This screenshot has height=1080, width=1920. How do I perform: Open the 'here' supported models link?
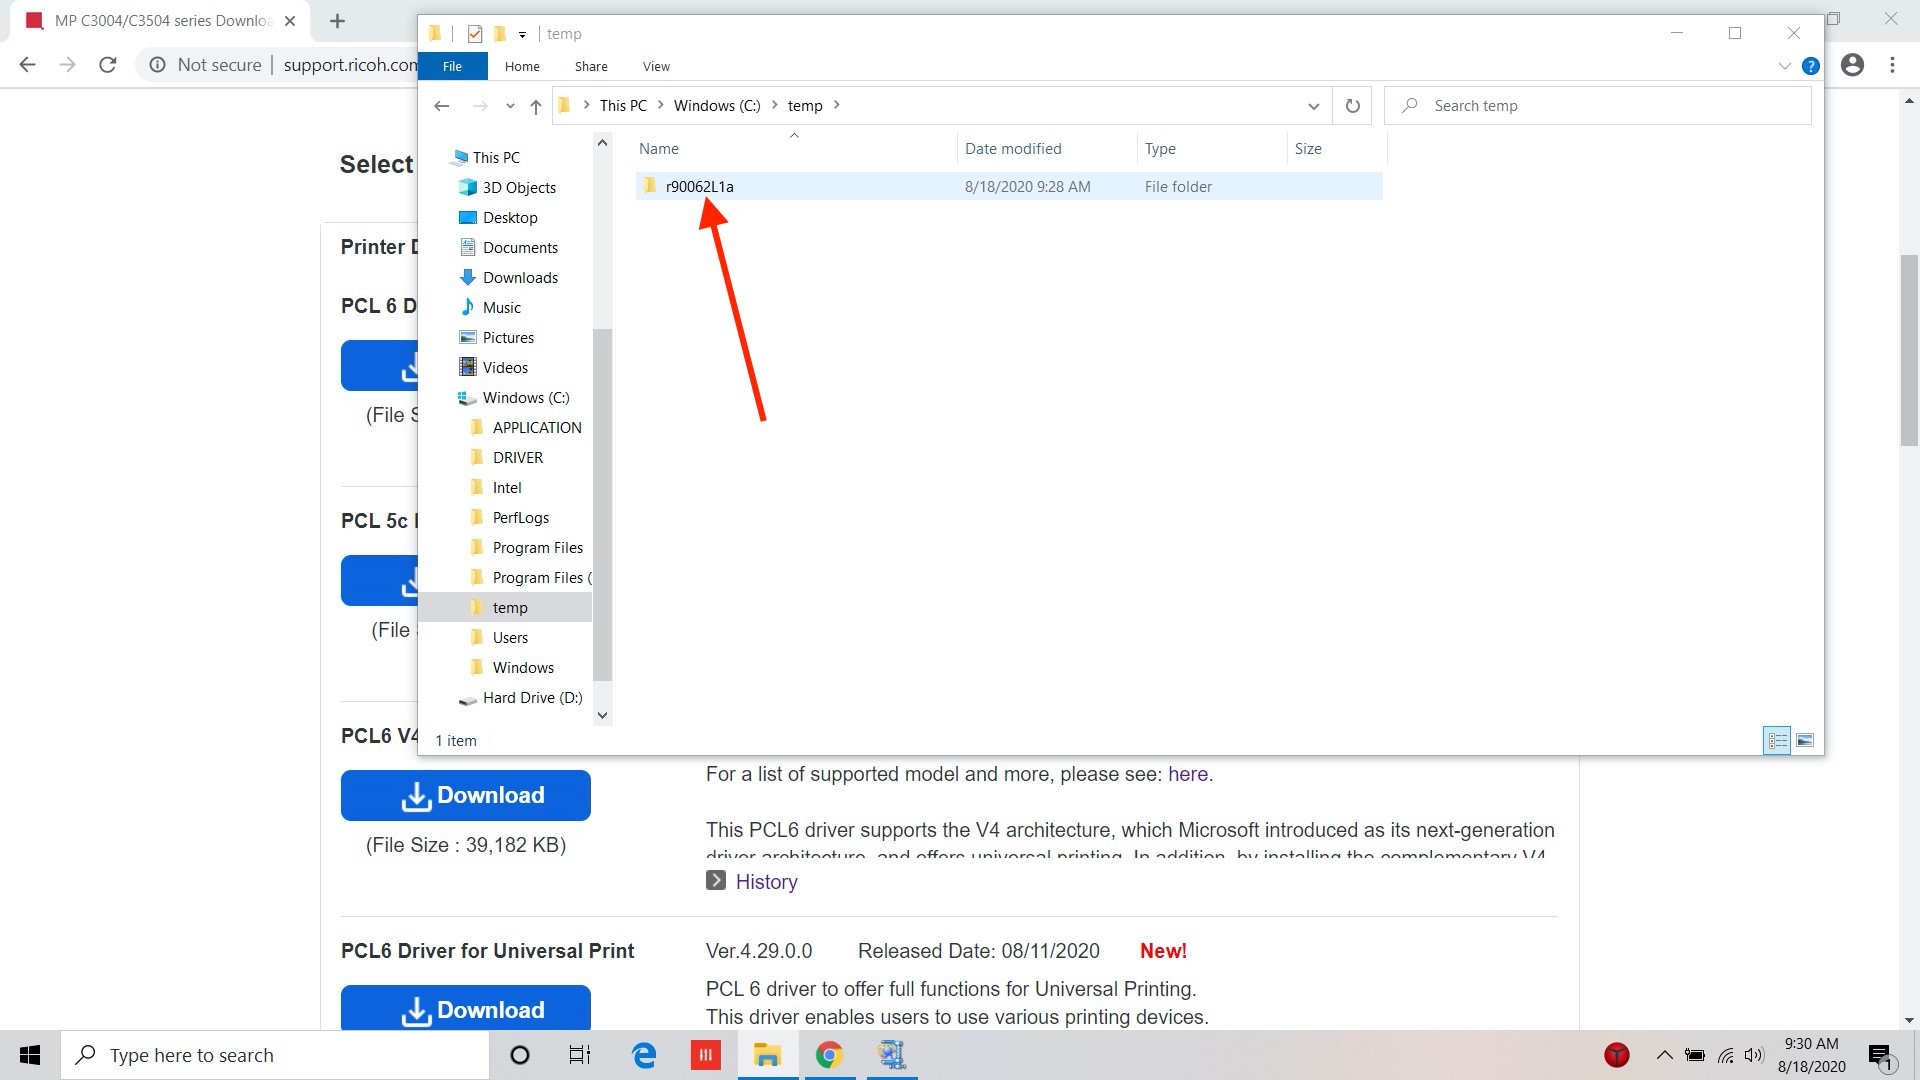(1188, 774)
